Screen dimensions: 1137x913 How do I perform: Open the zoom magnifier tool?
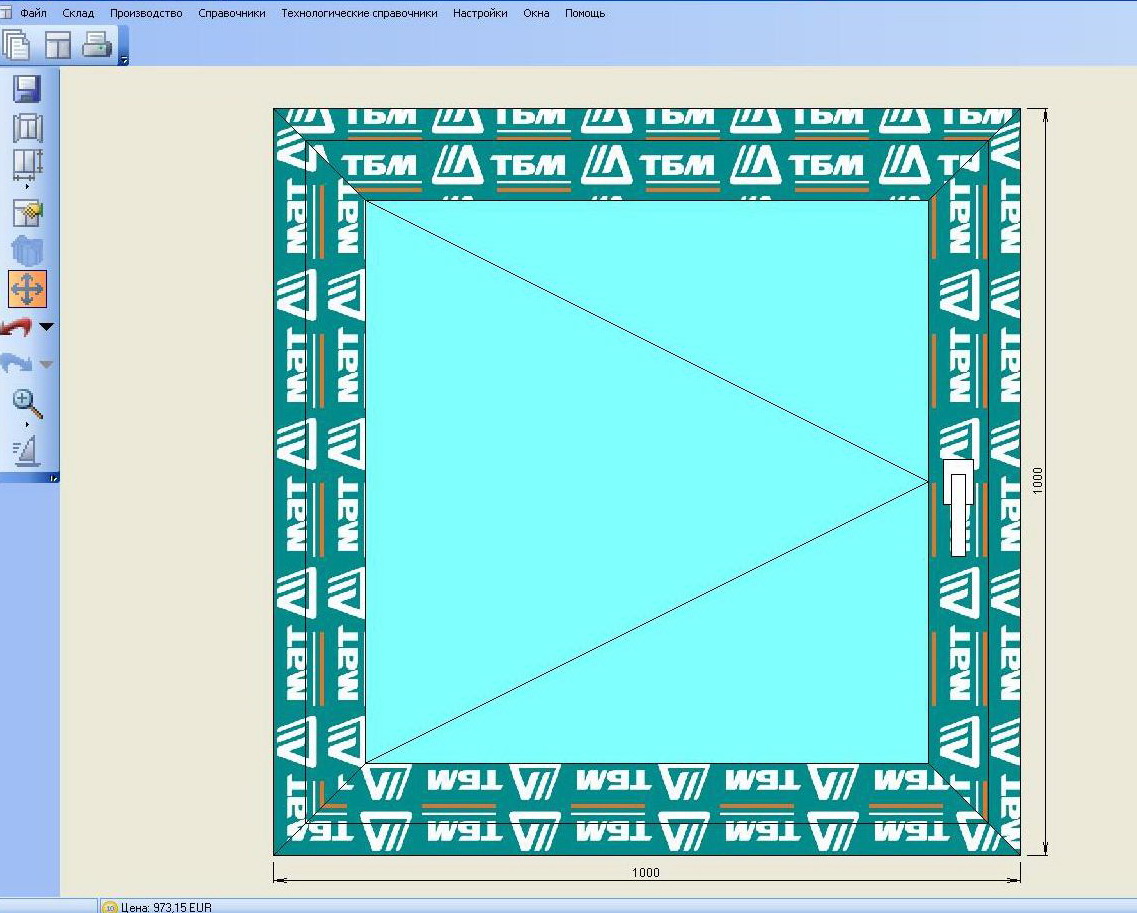point(28,404)
